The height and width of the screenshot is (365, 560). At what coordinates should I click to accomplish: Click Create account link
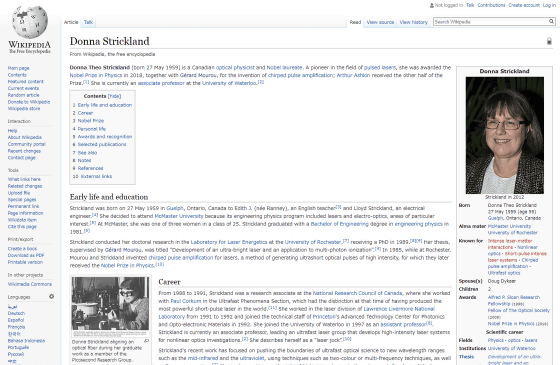tap(524, 5)
